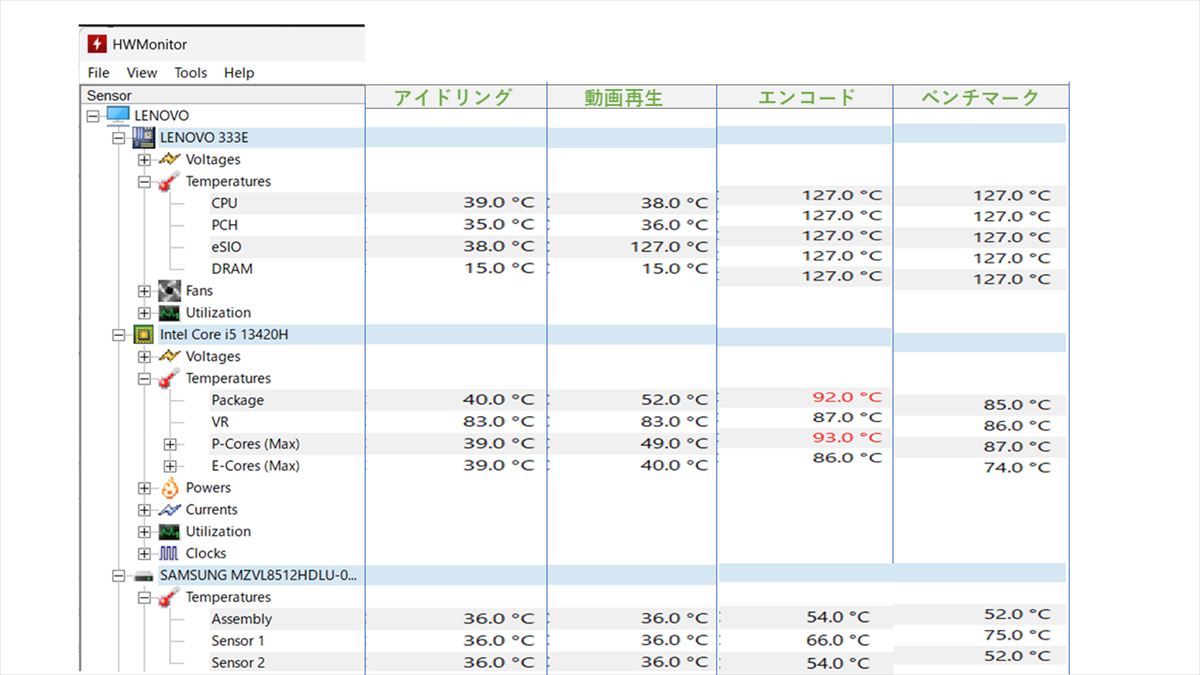1200x675 pixels.
Task: Click the Sensor column header
Action: (x=222, y=95)
